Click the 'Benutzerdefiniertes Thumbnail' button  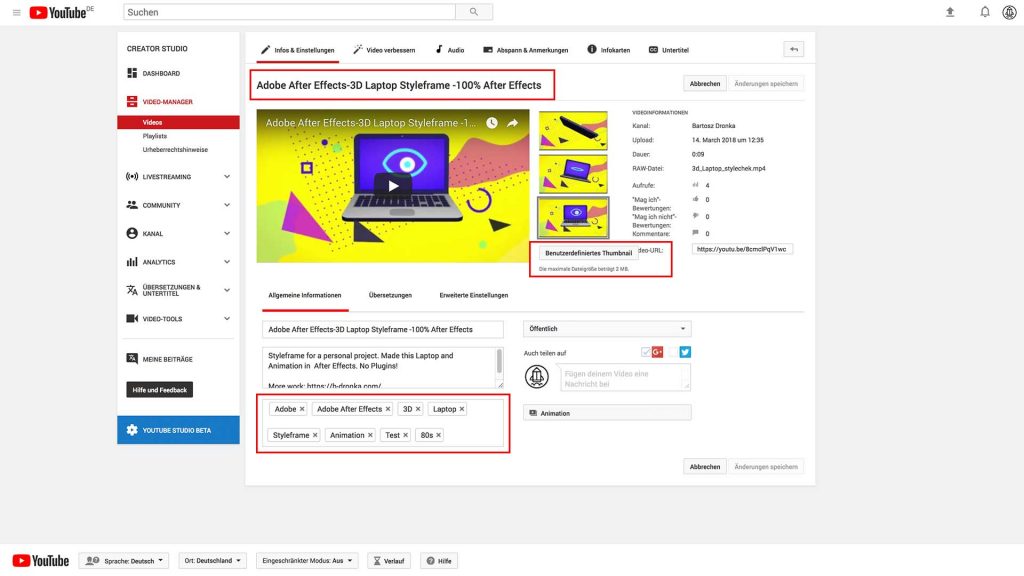(588, 253)
